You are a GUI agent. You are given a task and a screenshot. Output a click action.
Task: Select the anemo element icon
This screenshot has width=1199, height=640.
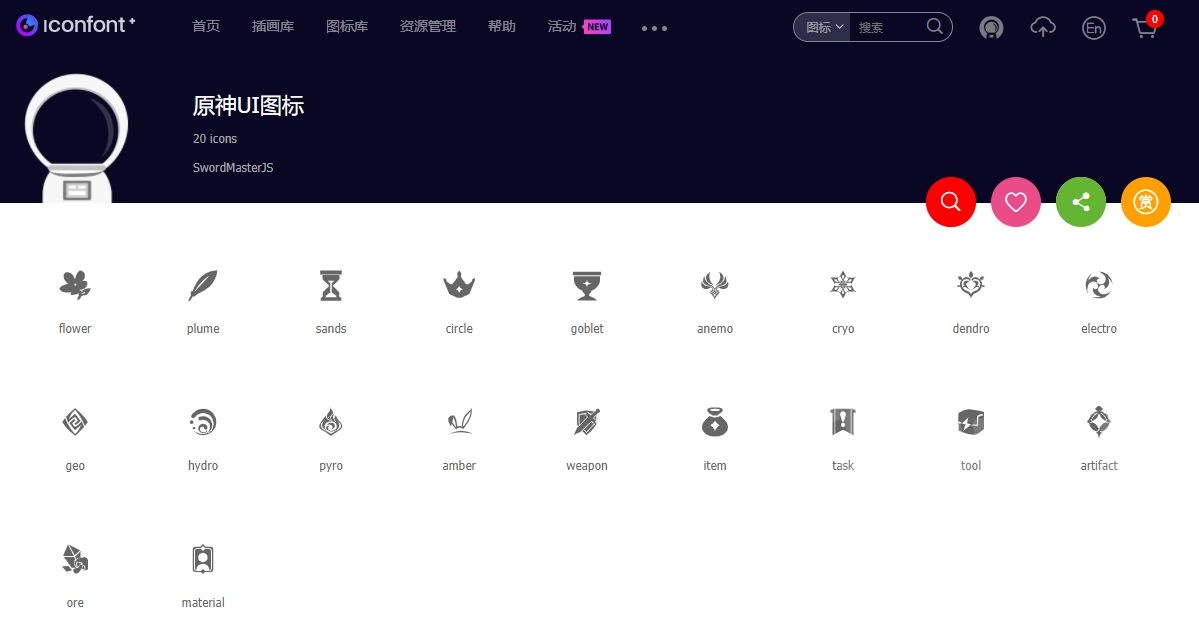coord(715,285)
